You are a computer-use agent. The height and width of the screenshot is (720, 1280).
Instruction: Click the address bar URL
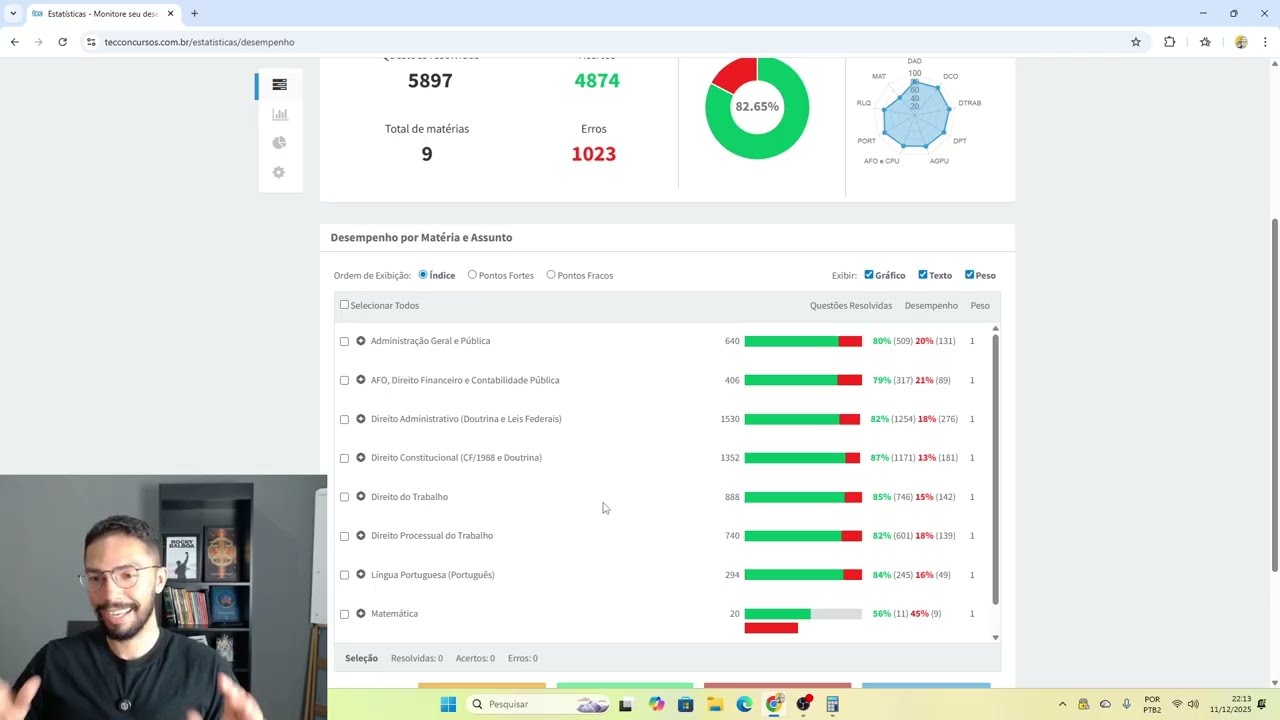pyautogui.click(x=199, y=42)
